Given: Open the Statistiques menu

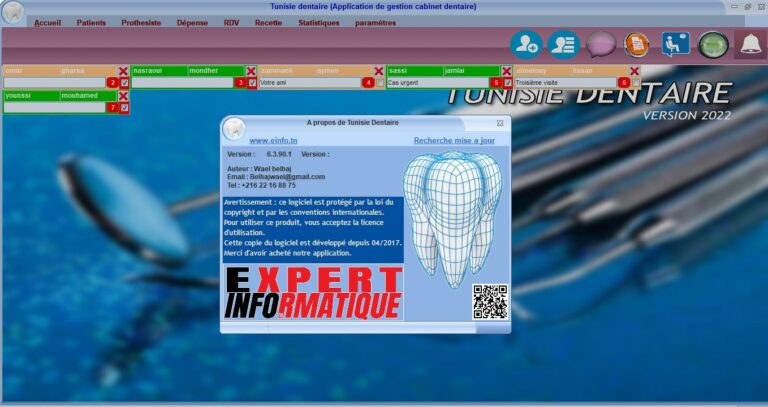Looking at the screenshot, I should click(319, 23).
